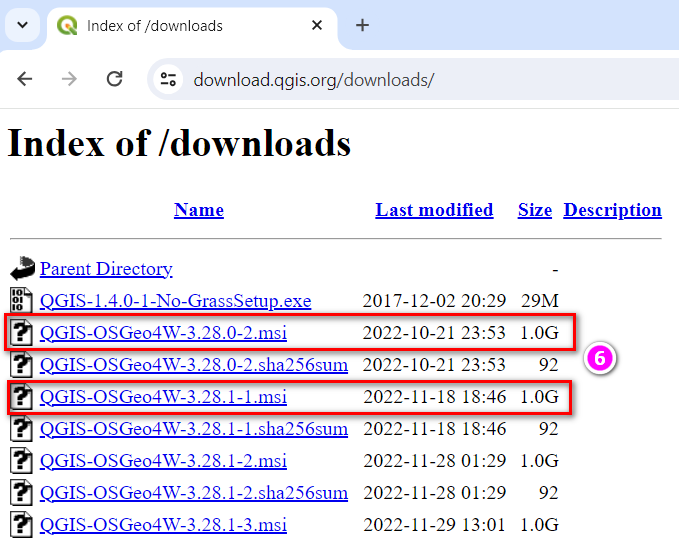Download QGIS-1.4.0-1-No-GrassSetup.exe

point(175,301)
